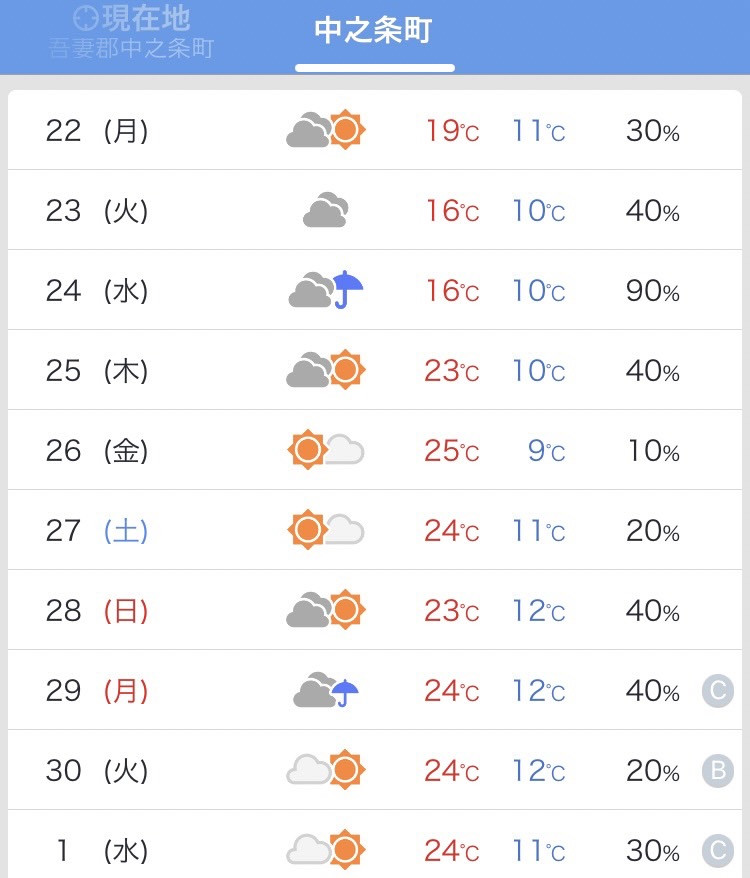750x878 pixels.
Task: Select the date label 28 (日)
Action: 97,610
